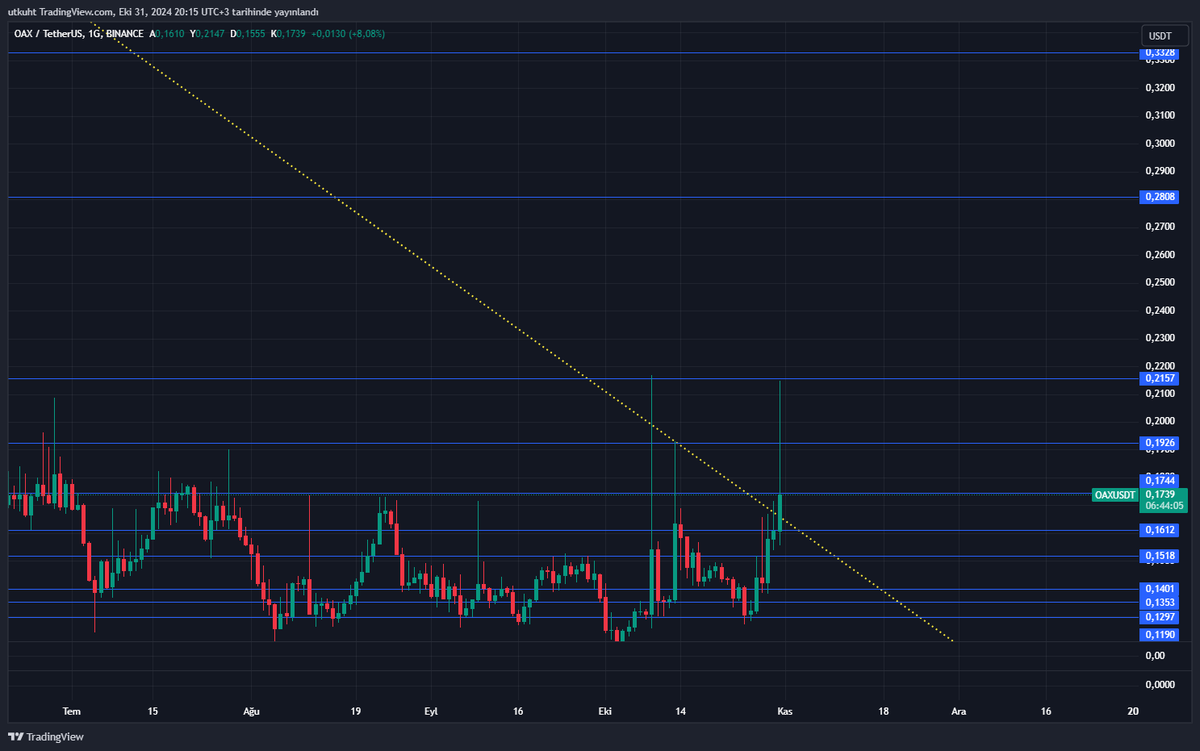Click the green OAXUSDT symbol tag
The image size is (1200, 751).
coord(1114,494)
